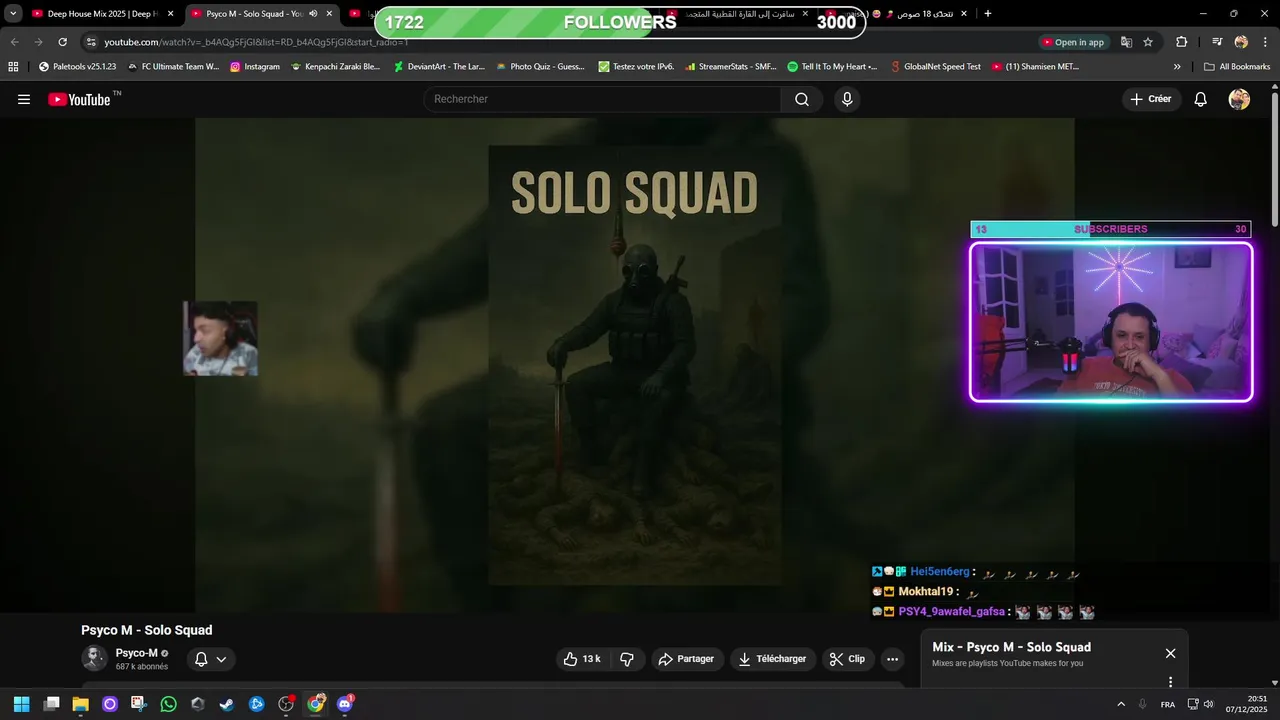This screenshot has width=1280, height=720.
Task: Click the Open in app button
Action: tap(1074, 42)
